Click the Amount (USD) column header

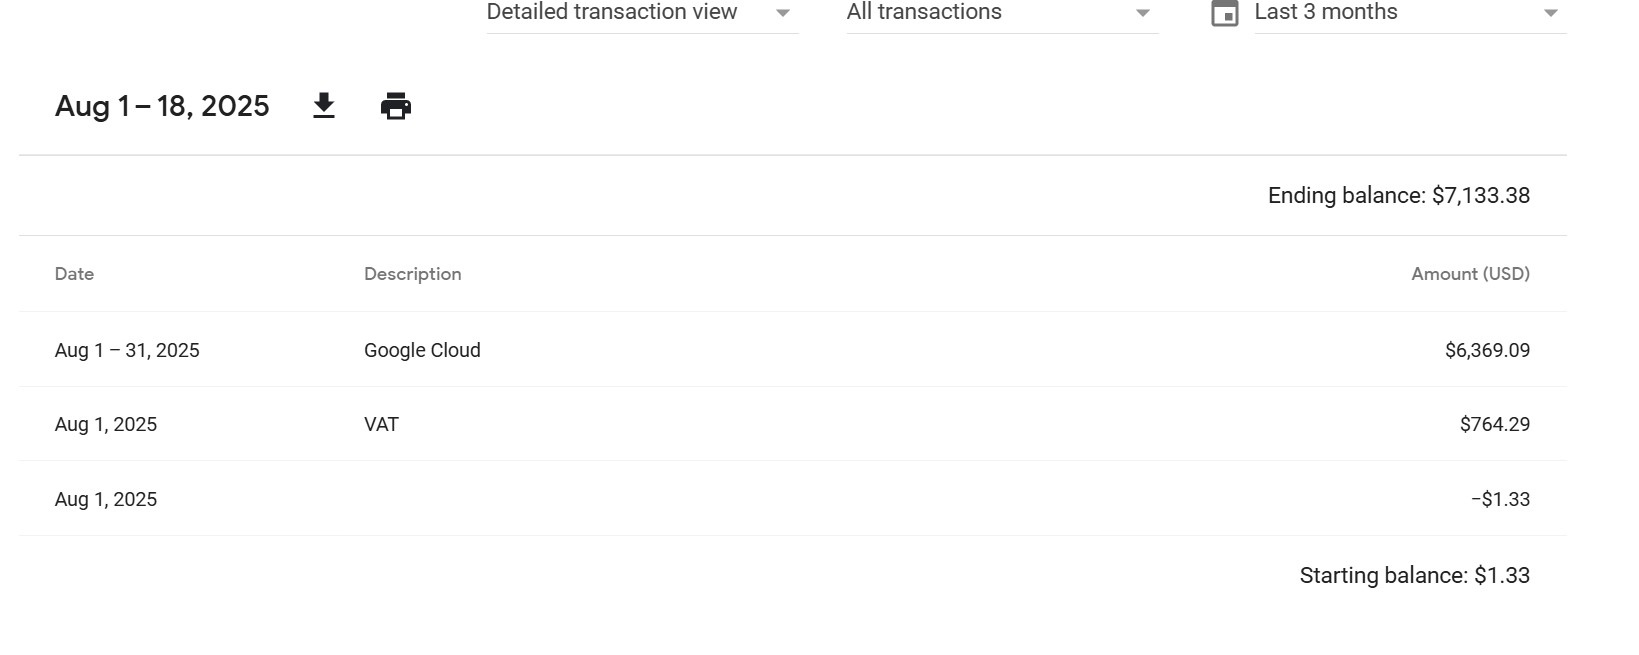1470,274
